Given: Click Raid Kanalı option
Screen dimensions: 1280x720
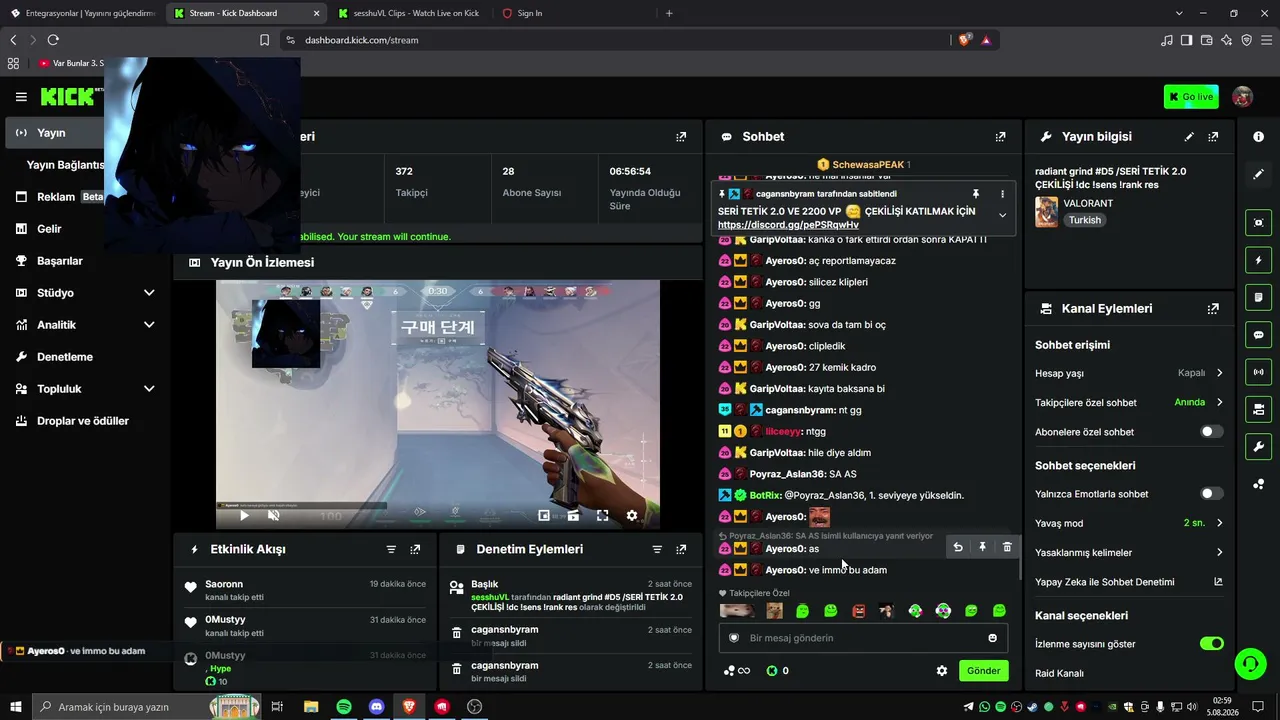Looking at the screenshot, I should [x=1059, y=673].
